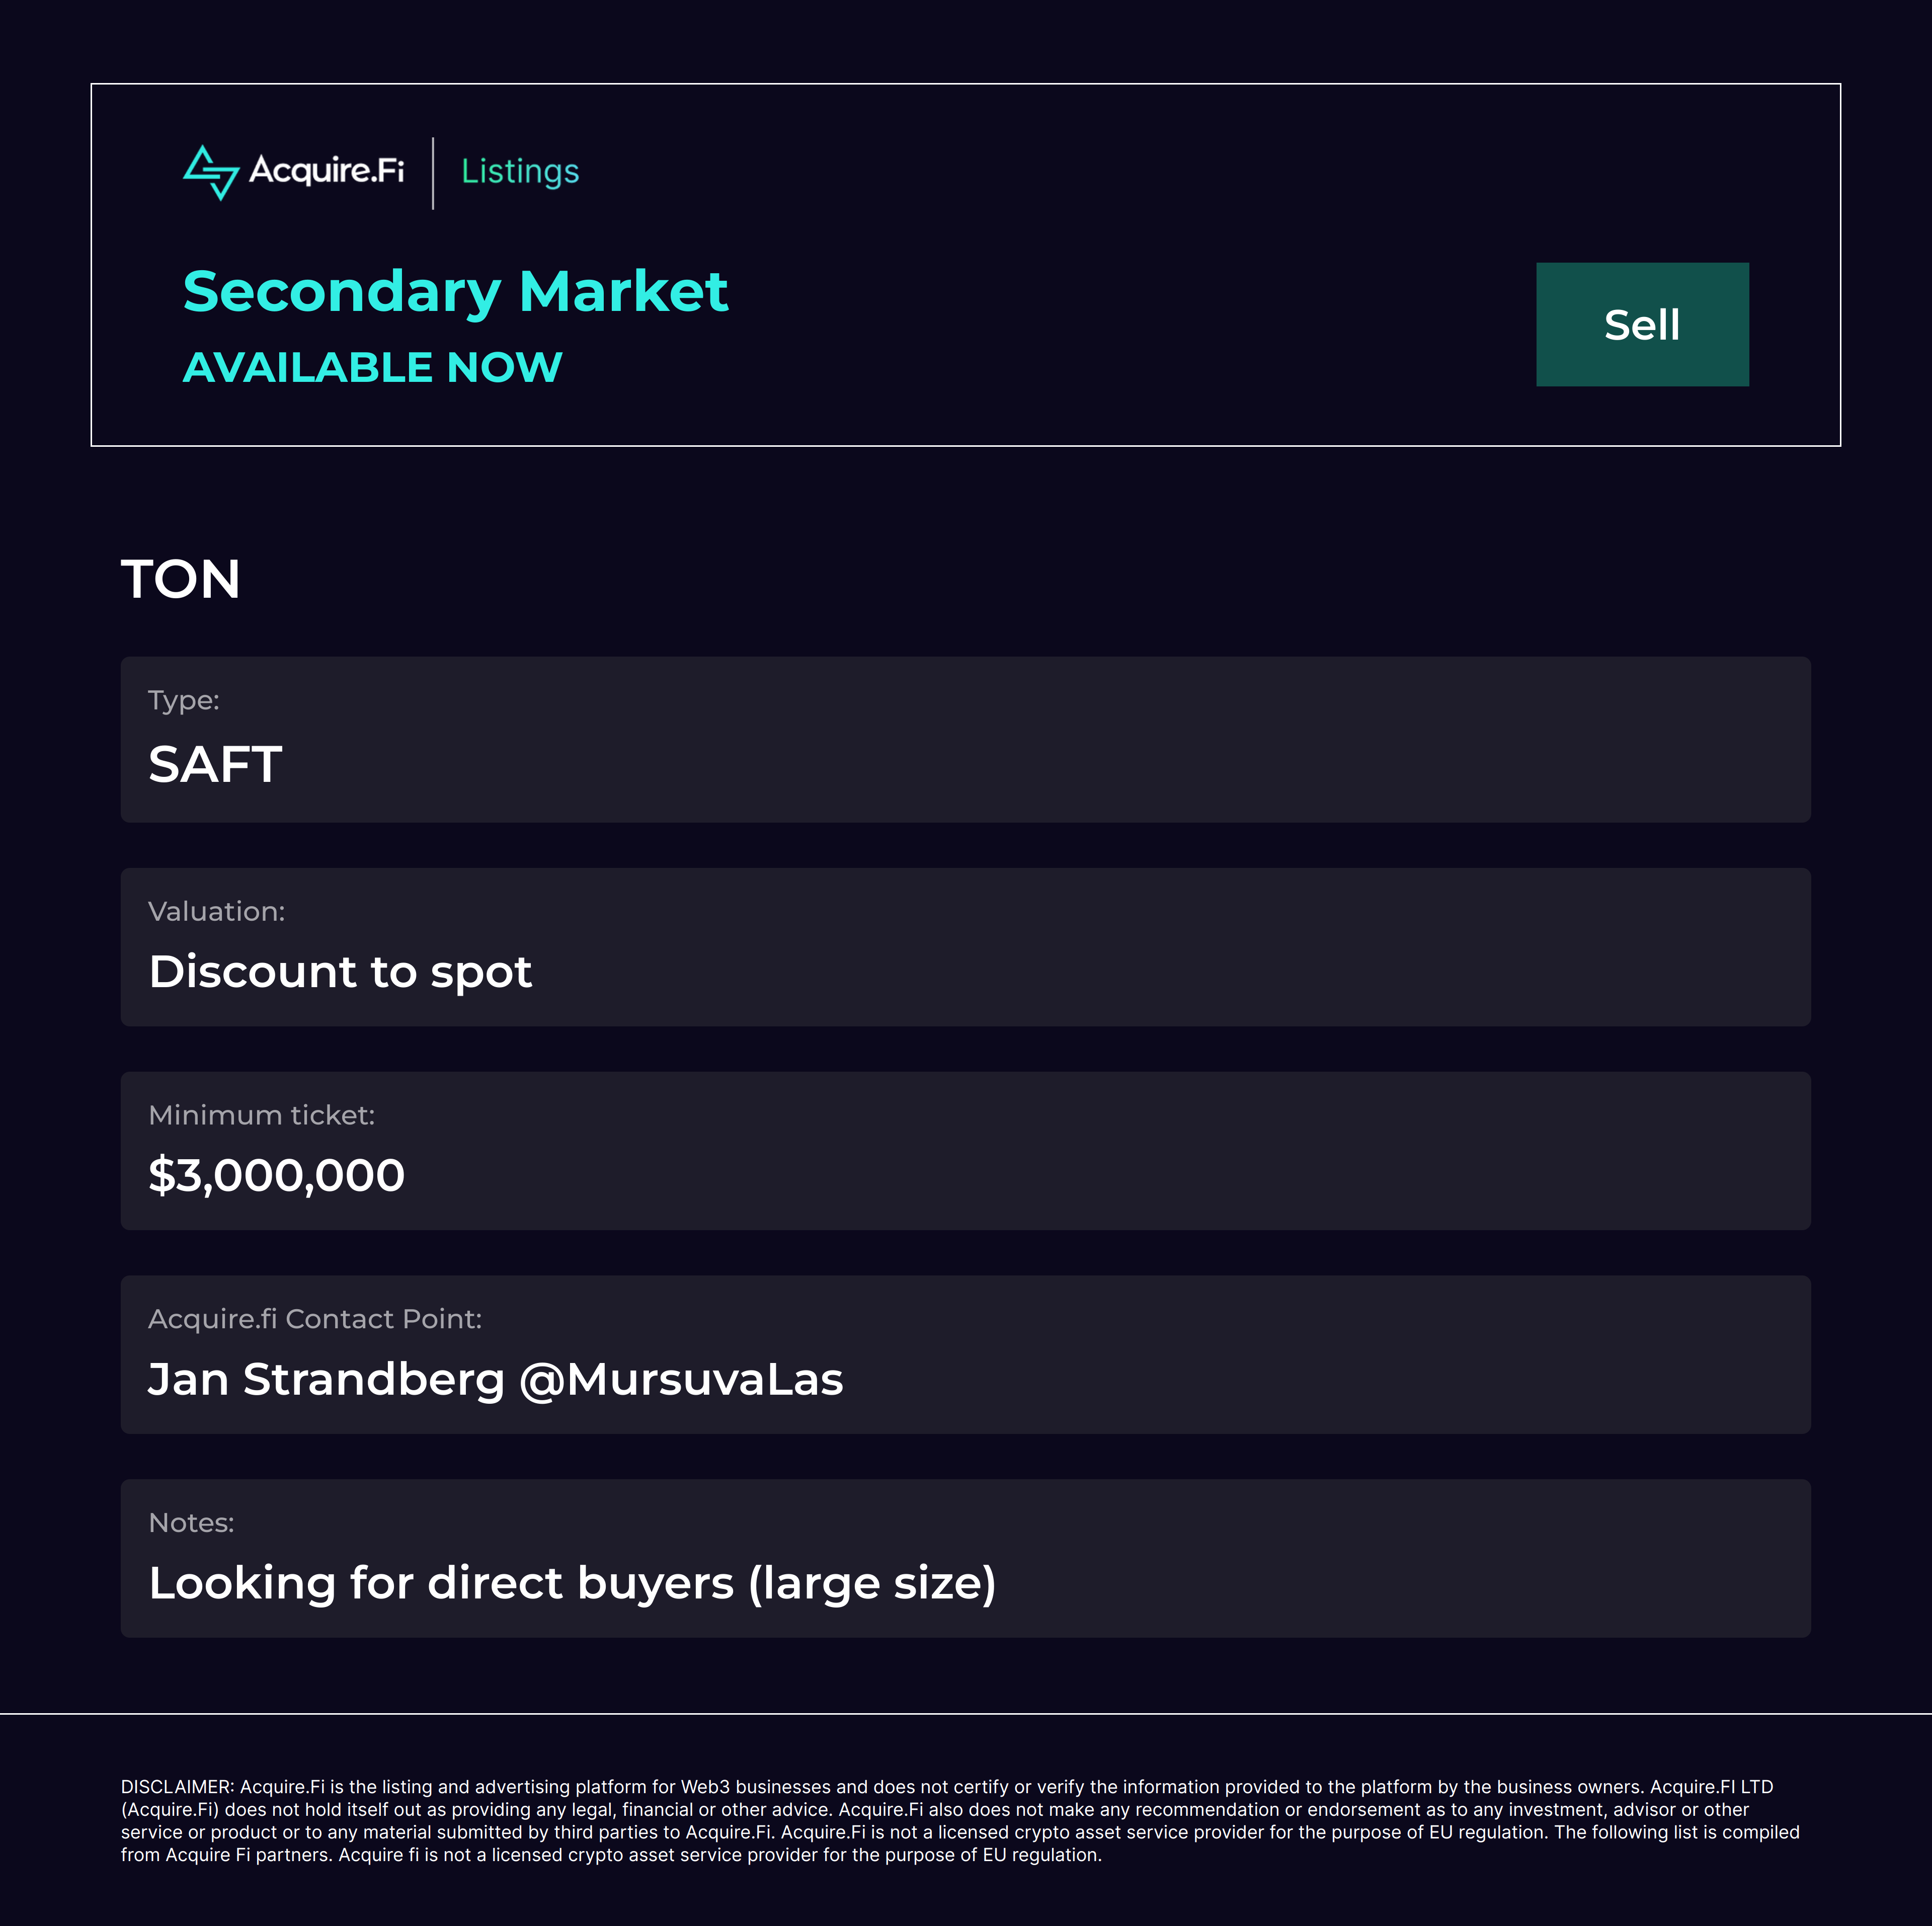Image resolution: width=1932 pixels, height=1926 pixels.
Task: Open the Listings section label
Action: tap(520, 172)
